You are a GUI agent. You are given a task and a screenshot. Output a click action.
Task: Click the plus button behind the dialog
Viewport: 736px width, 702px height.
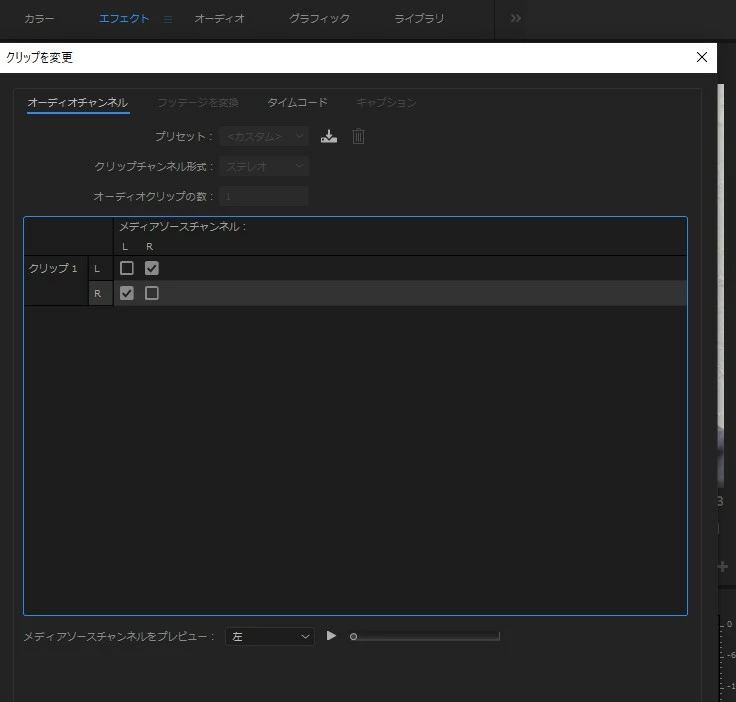click(x=723, y=566)
